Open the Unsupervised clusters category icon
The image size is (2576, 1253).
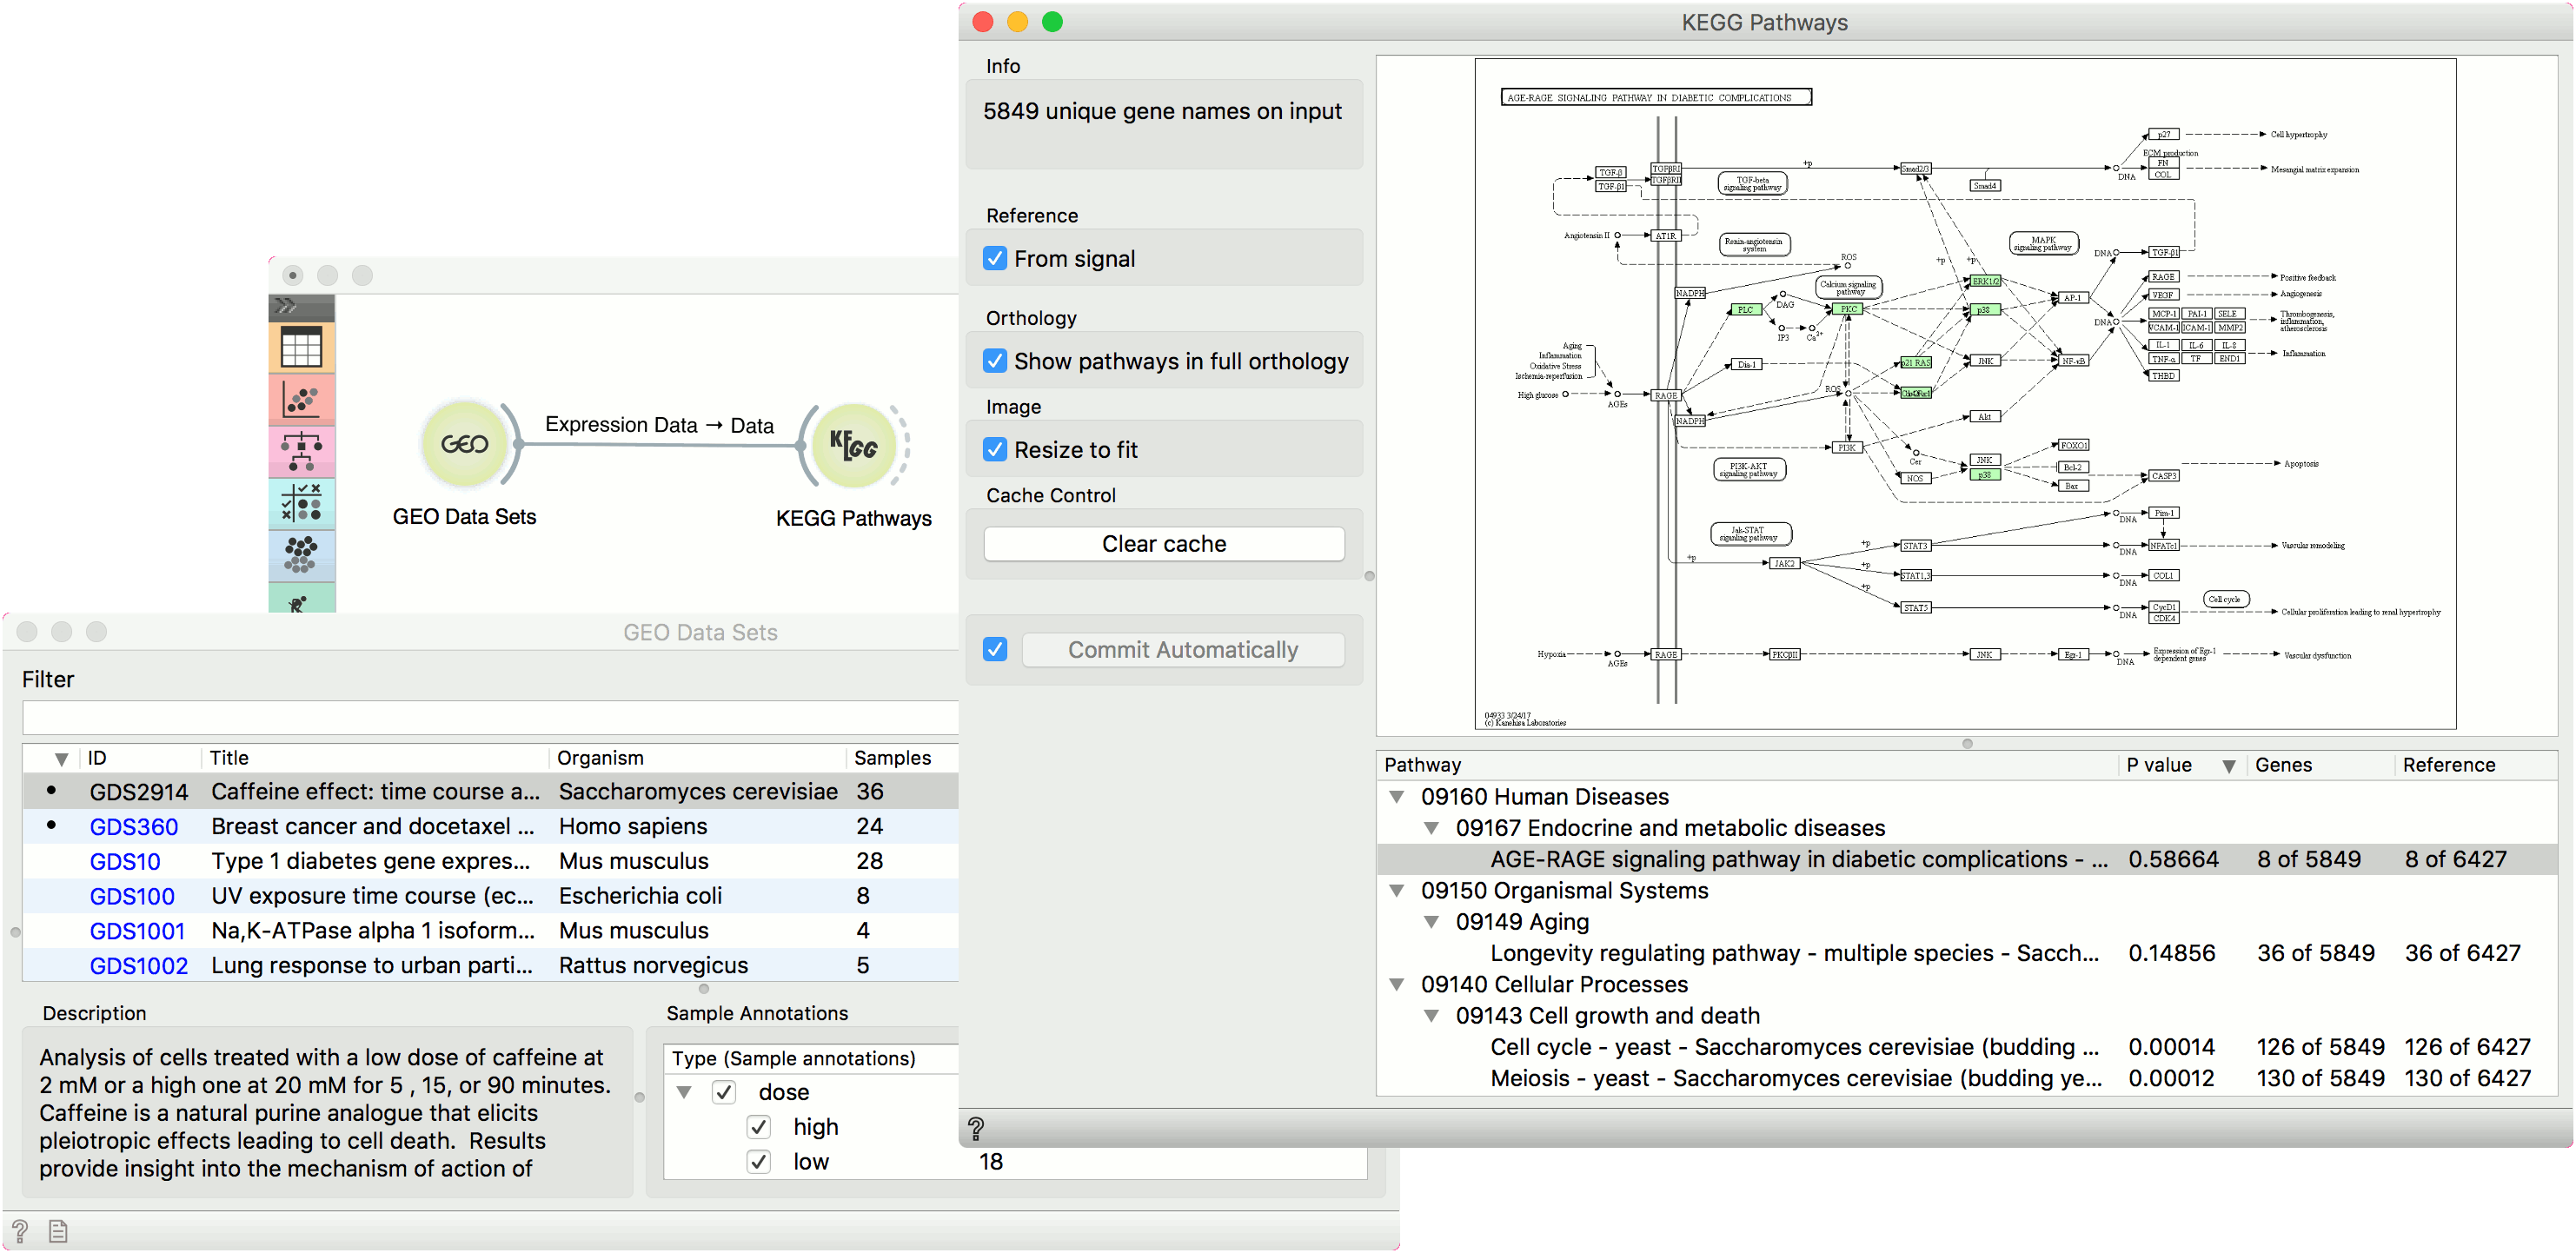pos(301,554)
